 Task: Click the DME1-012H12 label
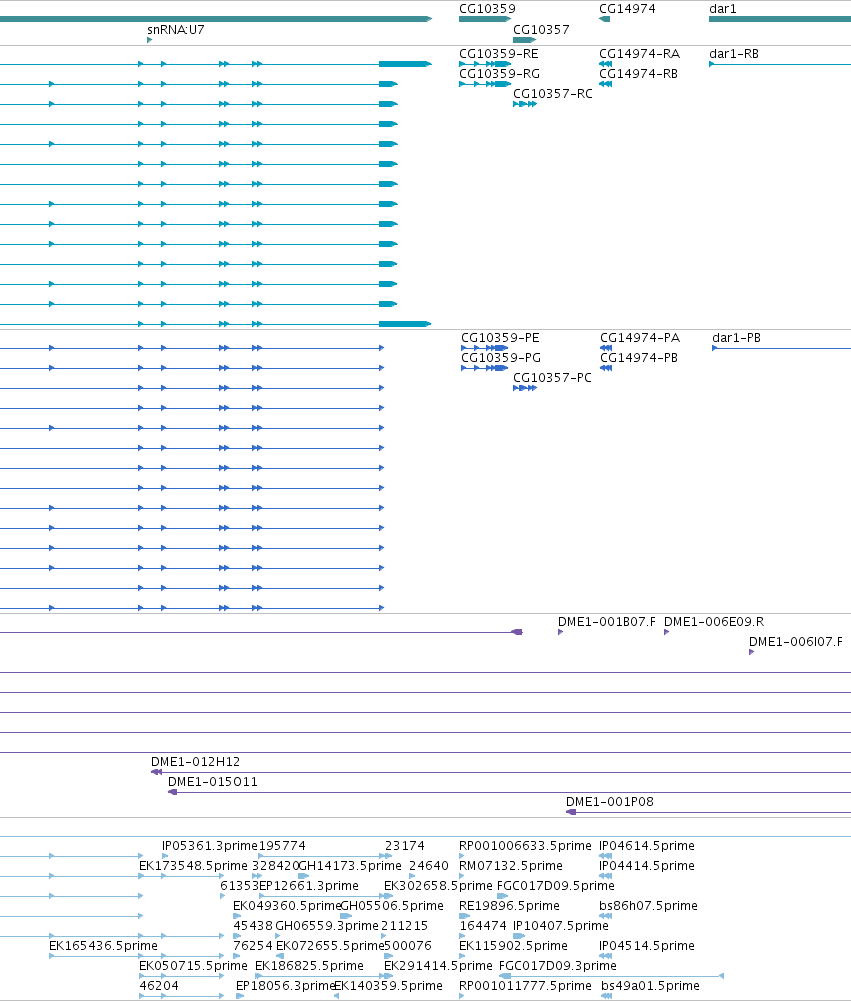pos(195,762)
